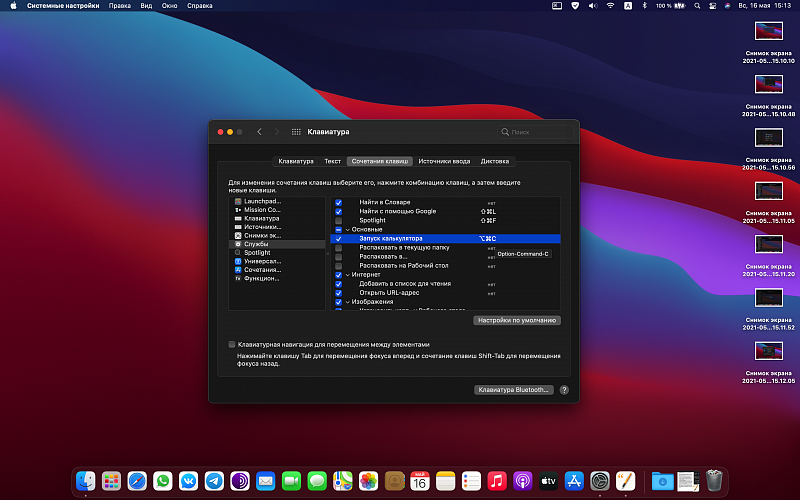Click the 'Клавиатура Bluetooth…' button

pos(514,390)
